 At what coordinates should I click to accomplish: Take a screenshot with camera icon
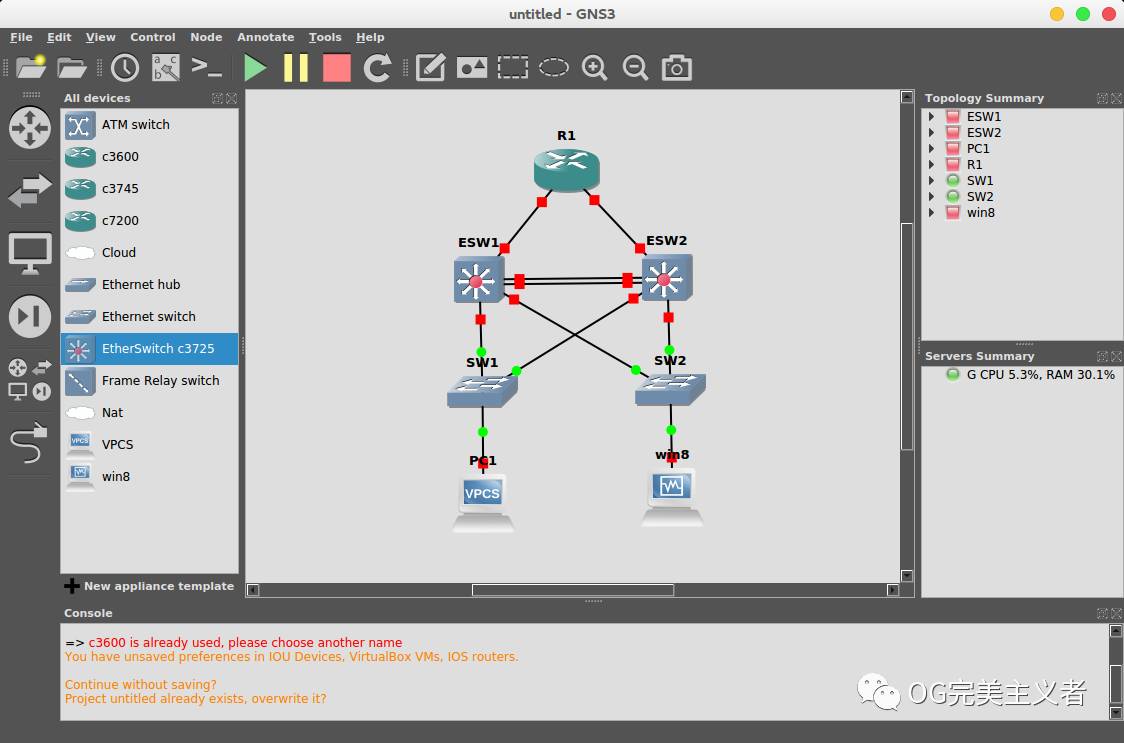[676, 67]
